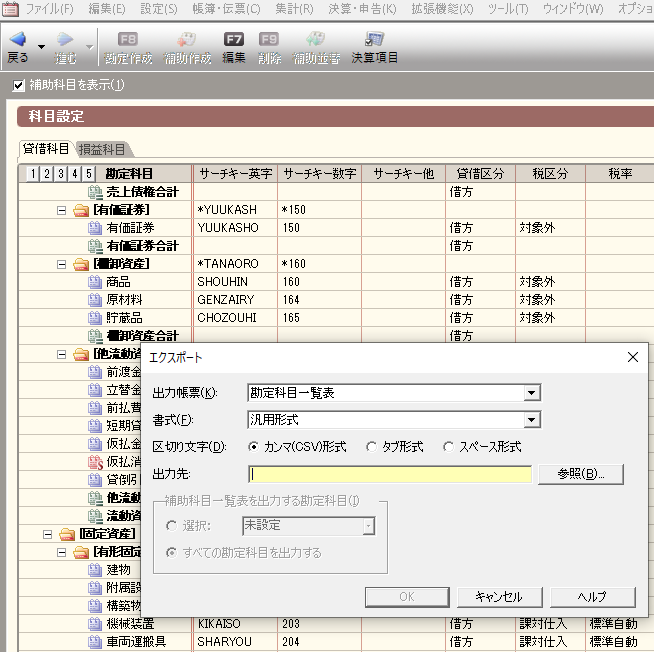Click the folder icon of [棚卸資産]
This screenshot has height=652, width=654.
click(81, 264)
